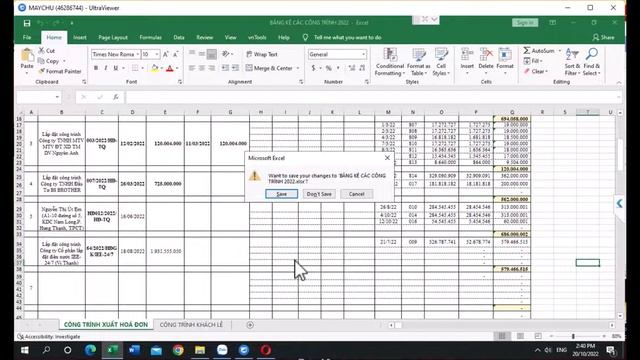The width and height of the screenshot is (640, 360).
Task: Open the font size dropdown
Action: 157,54
